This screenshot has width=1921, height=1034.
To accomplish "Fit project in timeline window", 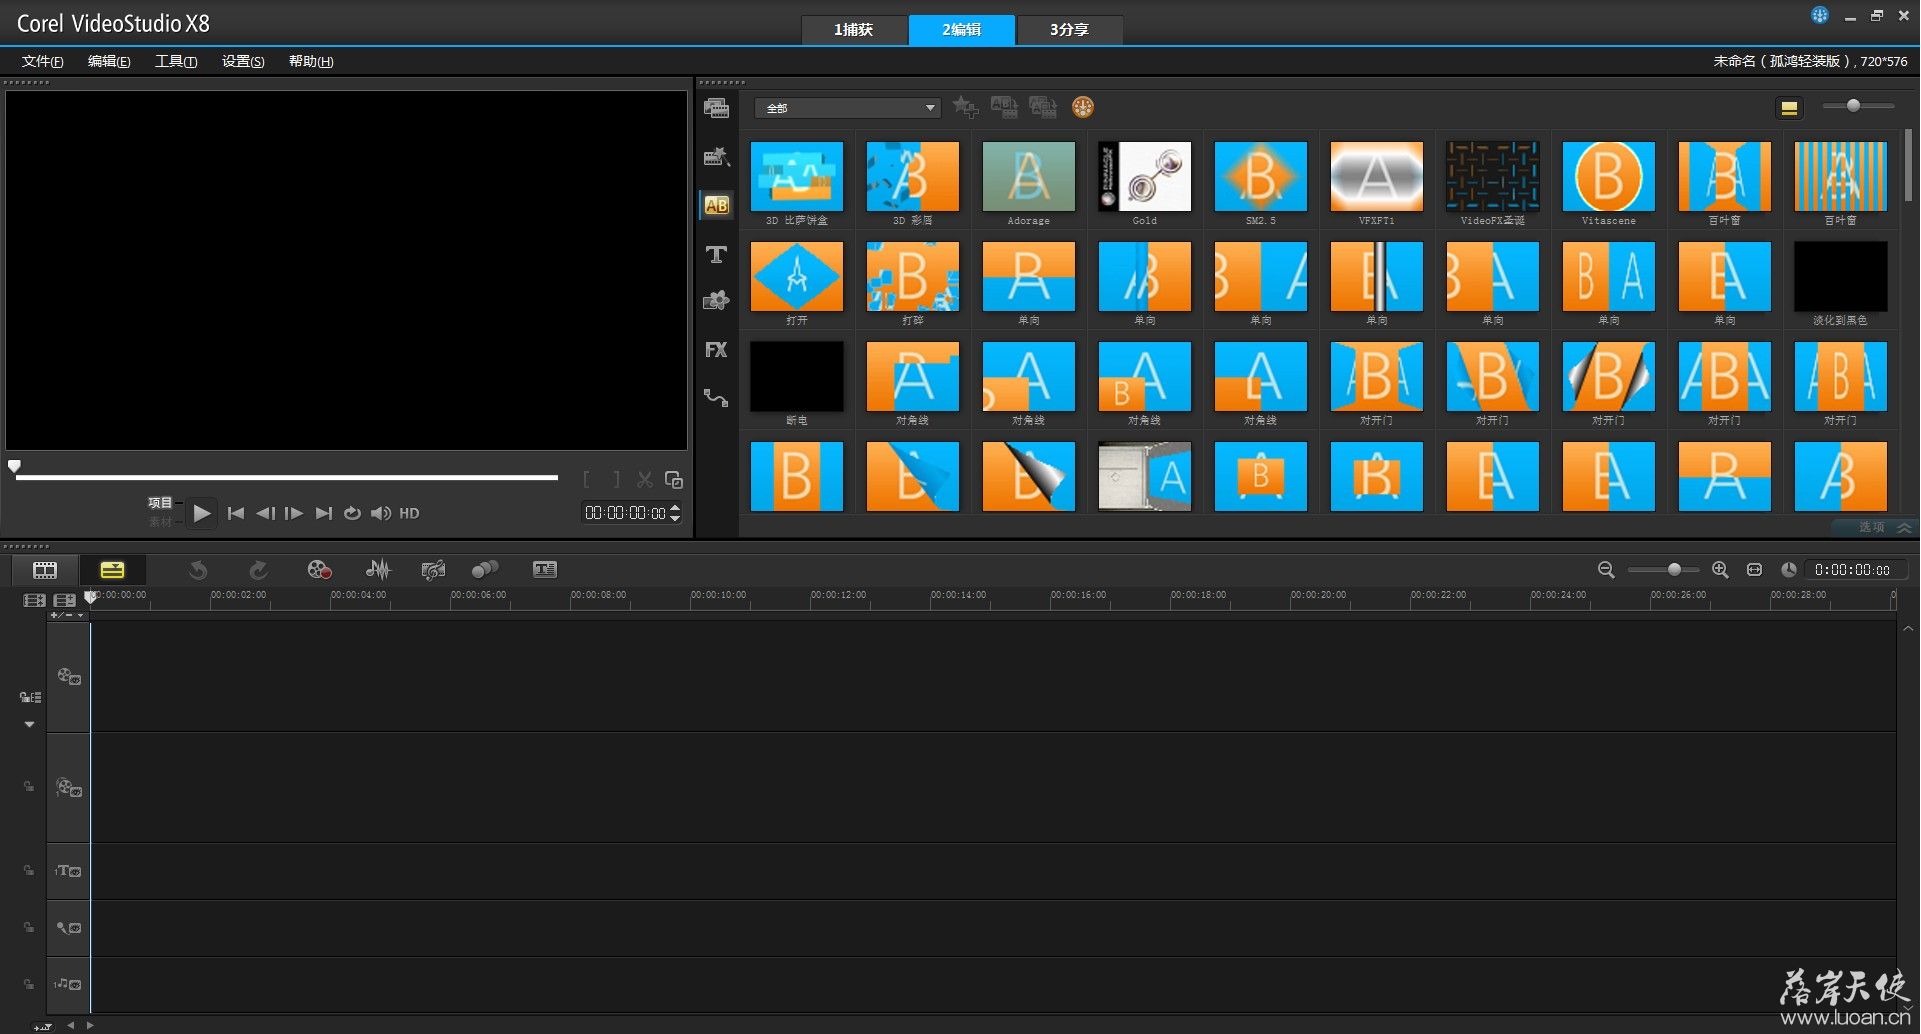I will point(1754,570).
